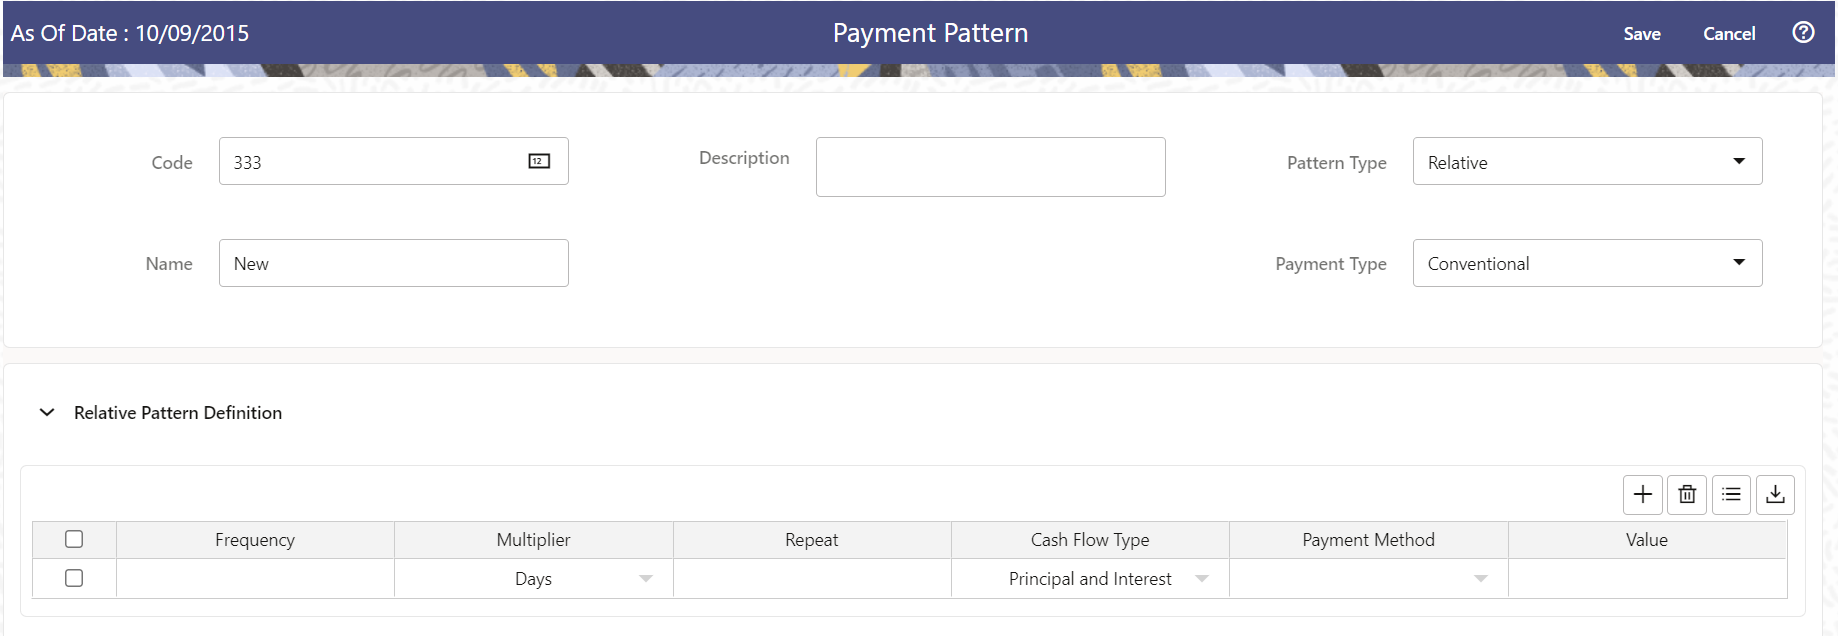Click the Frequency cell in the pattern row
The image size is (1838, 636).
pos(255,578)
